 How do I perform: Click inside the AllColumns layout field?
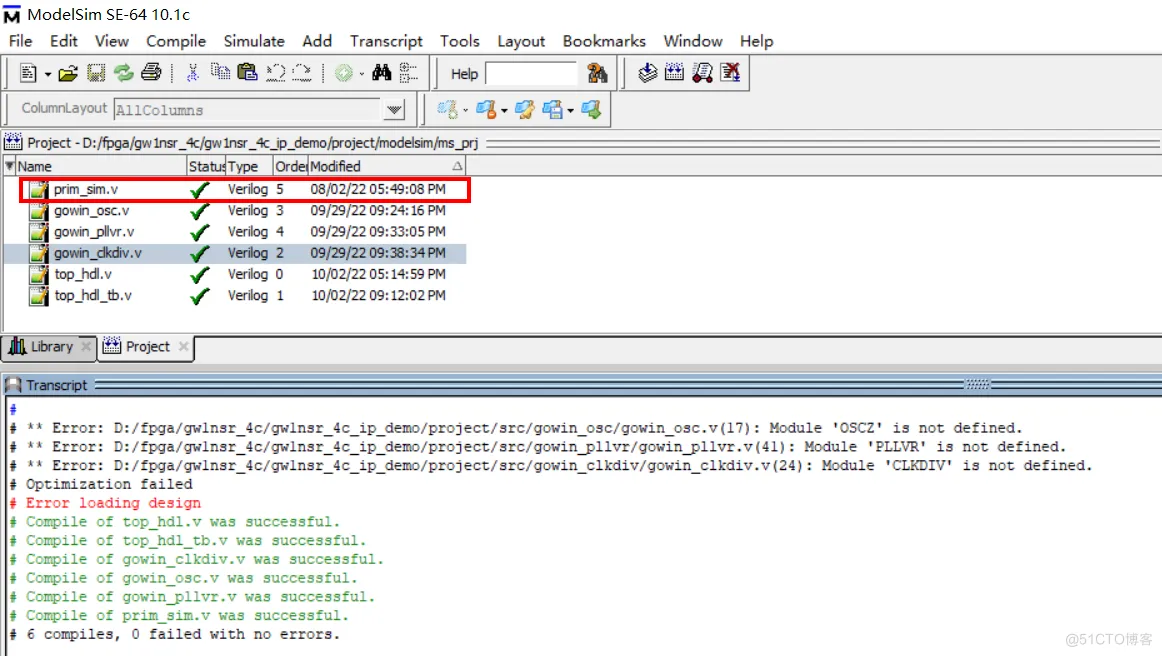tap(248, 110)
